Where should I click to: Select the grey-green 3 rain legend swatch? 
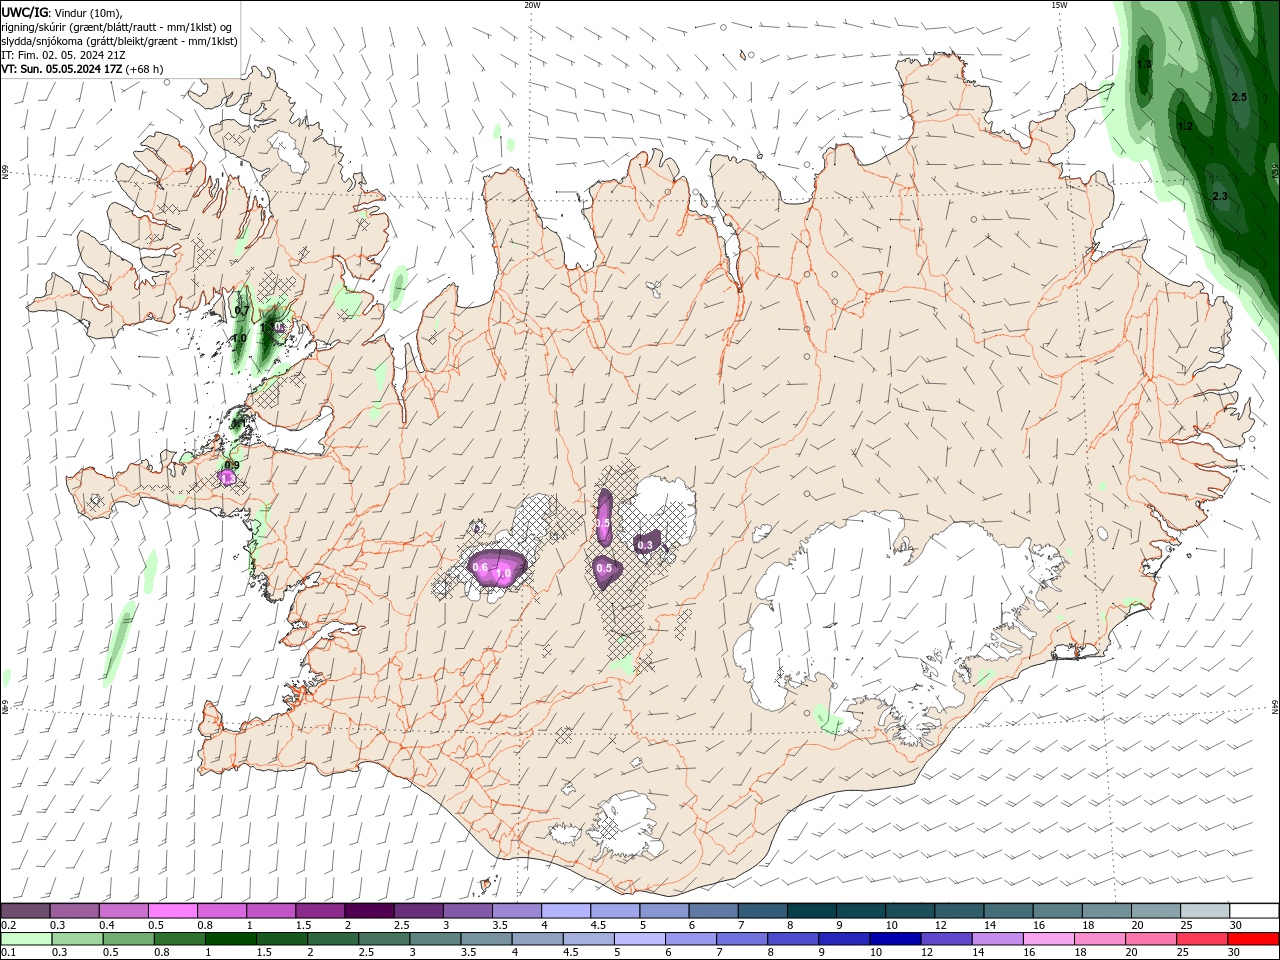435,939
